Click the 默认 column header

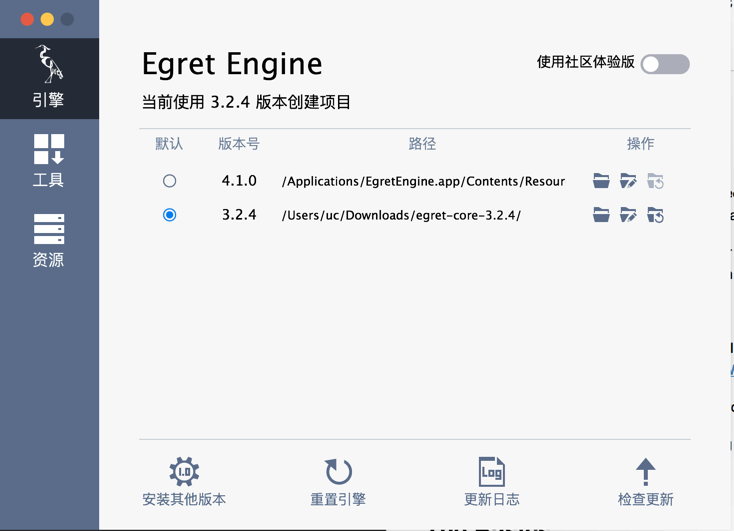pos(169,144)
